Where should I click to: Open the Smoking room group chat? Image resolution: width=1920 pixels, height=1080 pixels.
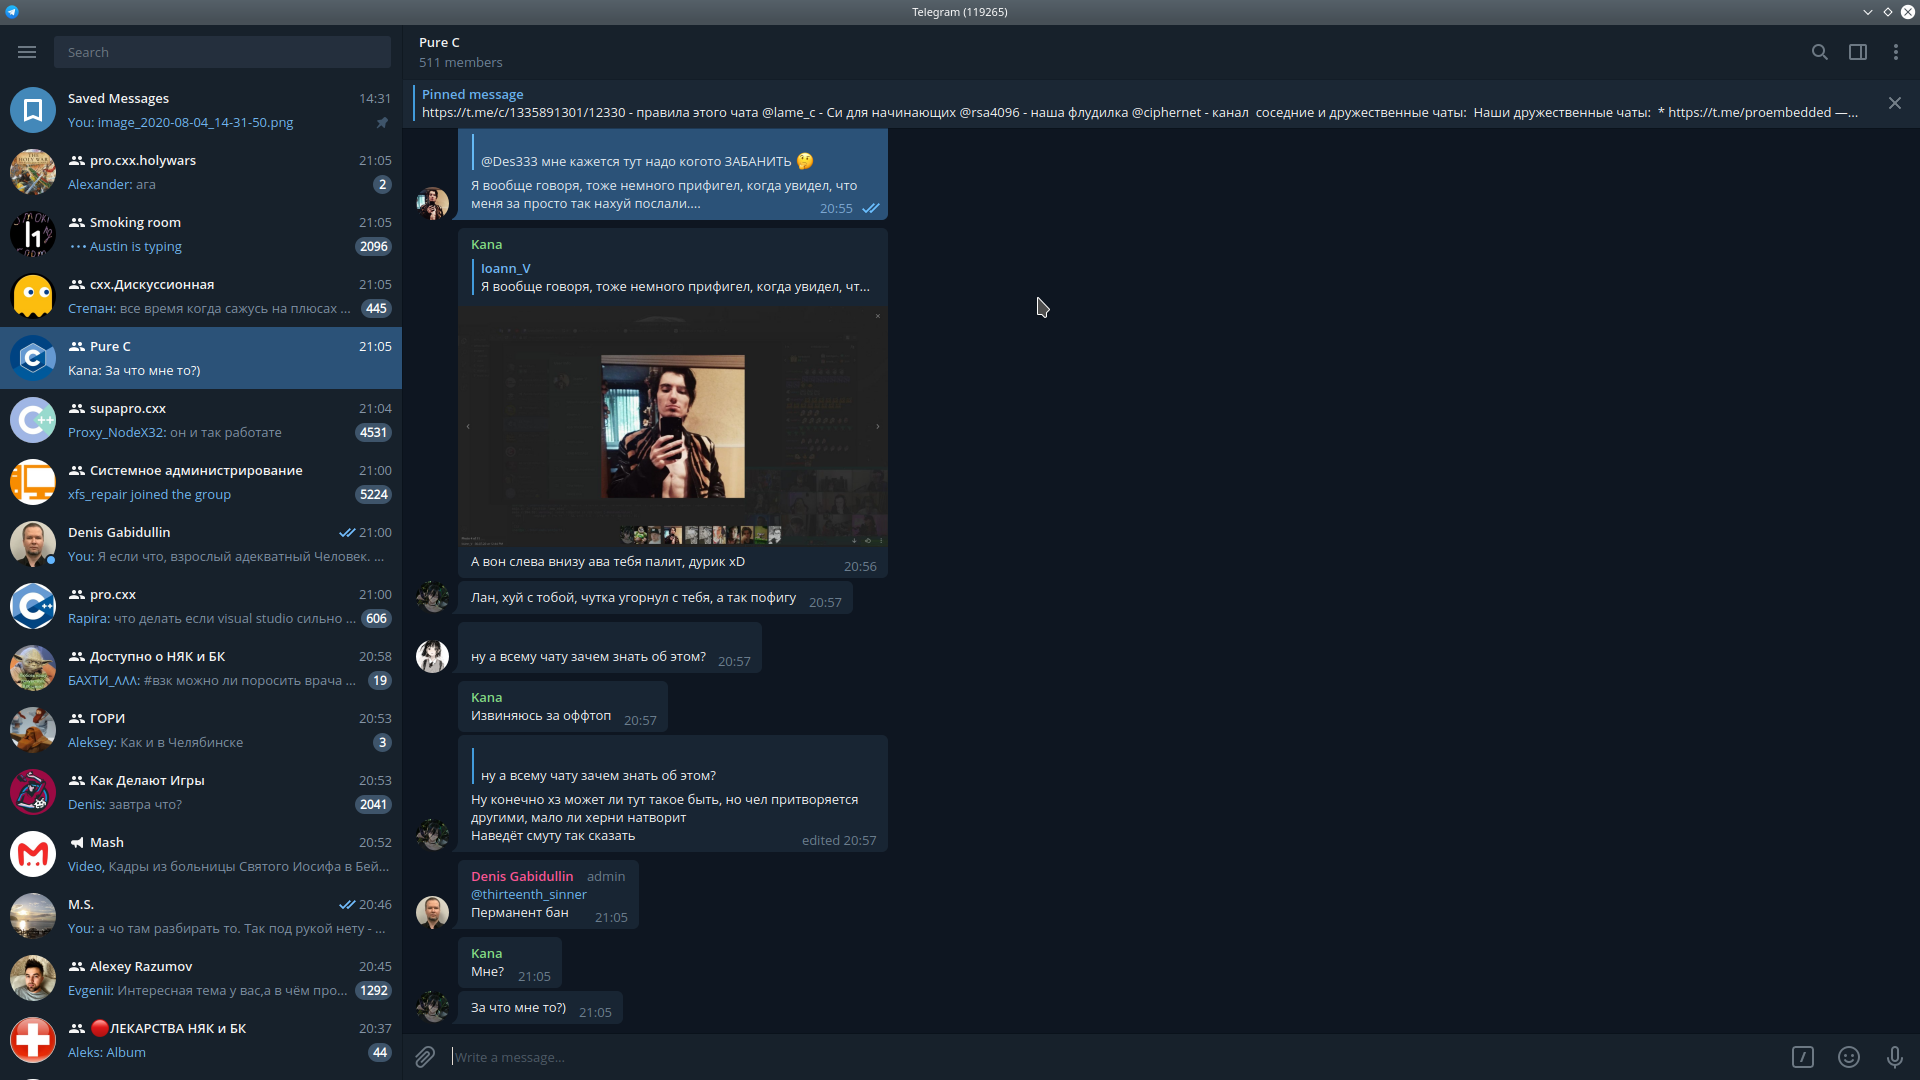click(201, 234)
